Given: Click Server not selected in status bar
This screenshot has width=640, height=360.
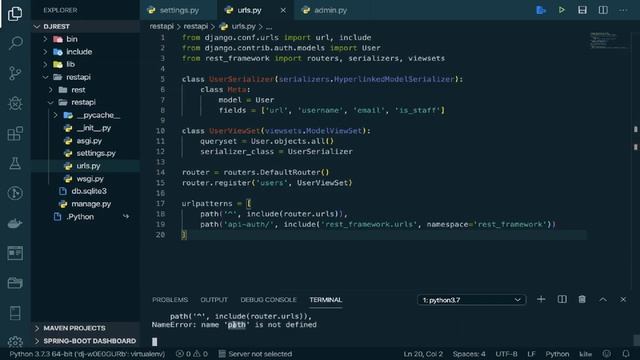Looking at the screenshot, I should 256,354.
